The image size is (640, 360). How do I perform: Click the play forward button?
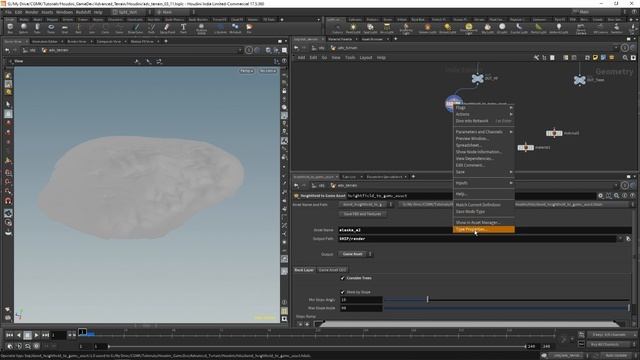[x=36, y=335]
